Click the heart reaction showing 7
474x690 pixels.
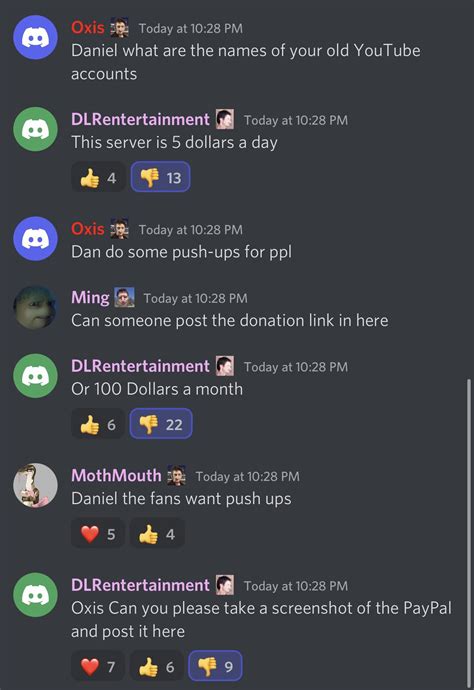pyautogui.click(x=98, y=666)
